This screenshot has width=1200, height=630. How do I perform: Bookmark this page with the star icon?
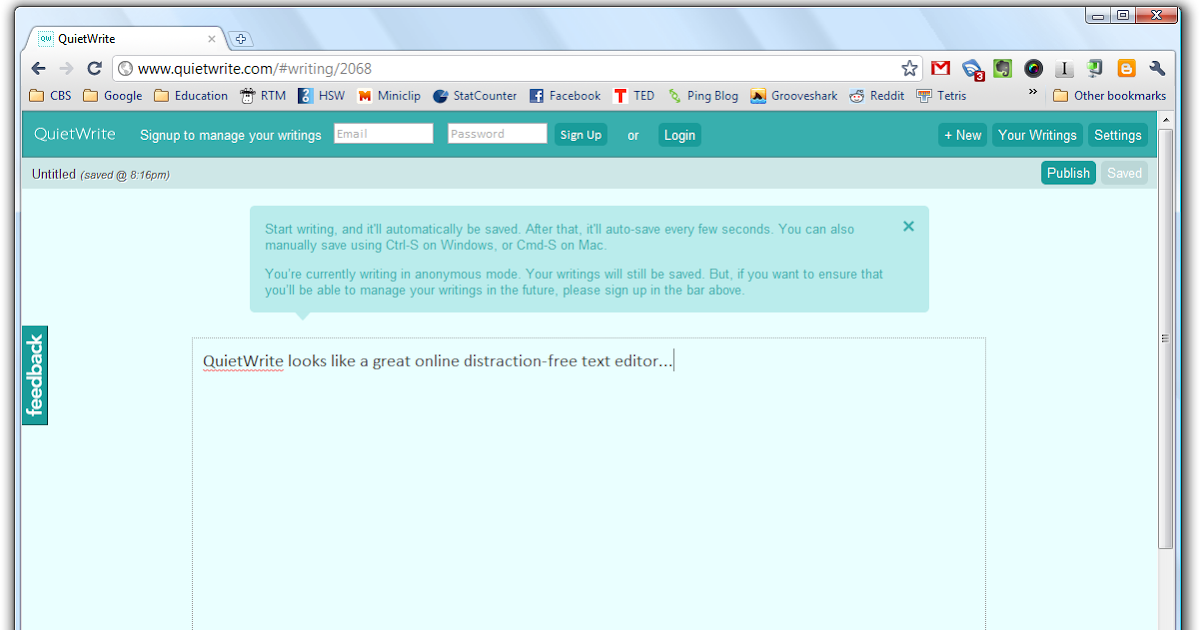click(909, 68)
